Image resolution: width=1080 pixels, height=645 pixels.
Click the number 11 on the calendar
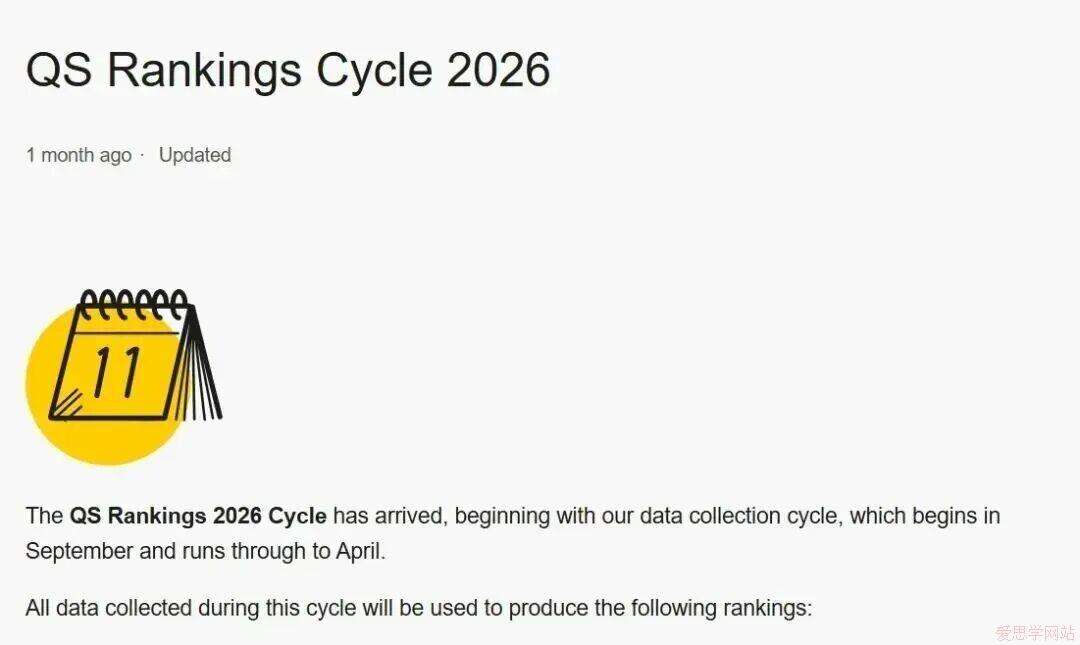[117, 370]
